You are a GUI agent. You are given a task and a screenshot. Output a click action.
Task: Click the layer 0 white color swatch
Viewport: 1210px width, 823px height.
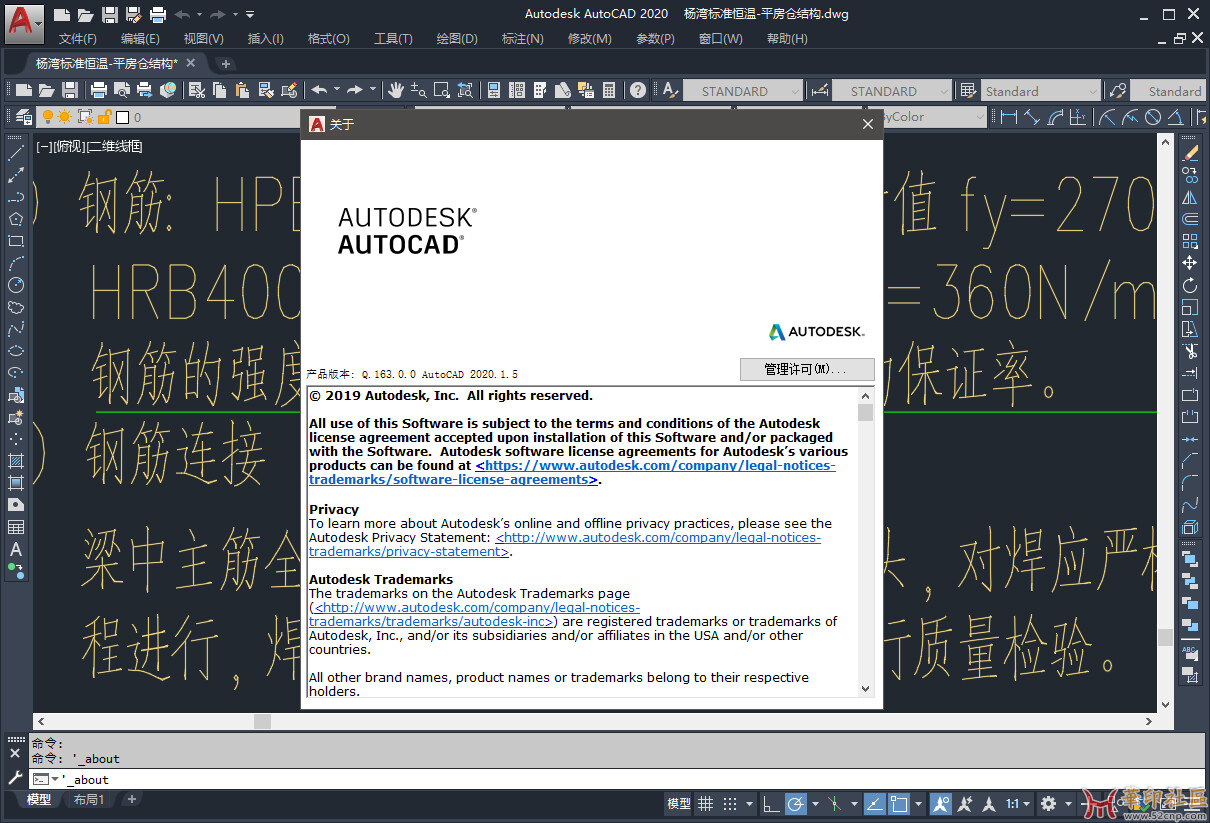pos(123,117)
